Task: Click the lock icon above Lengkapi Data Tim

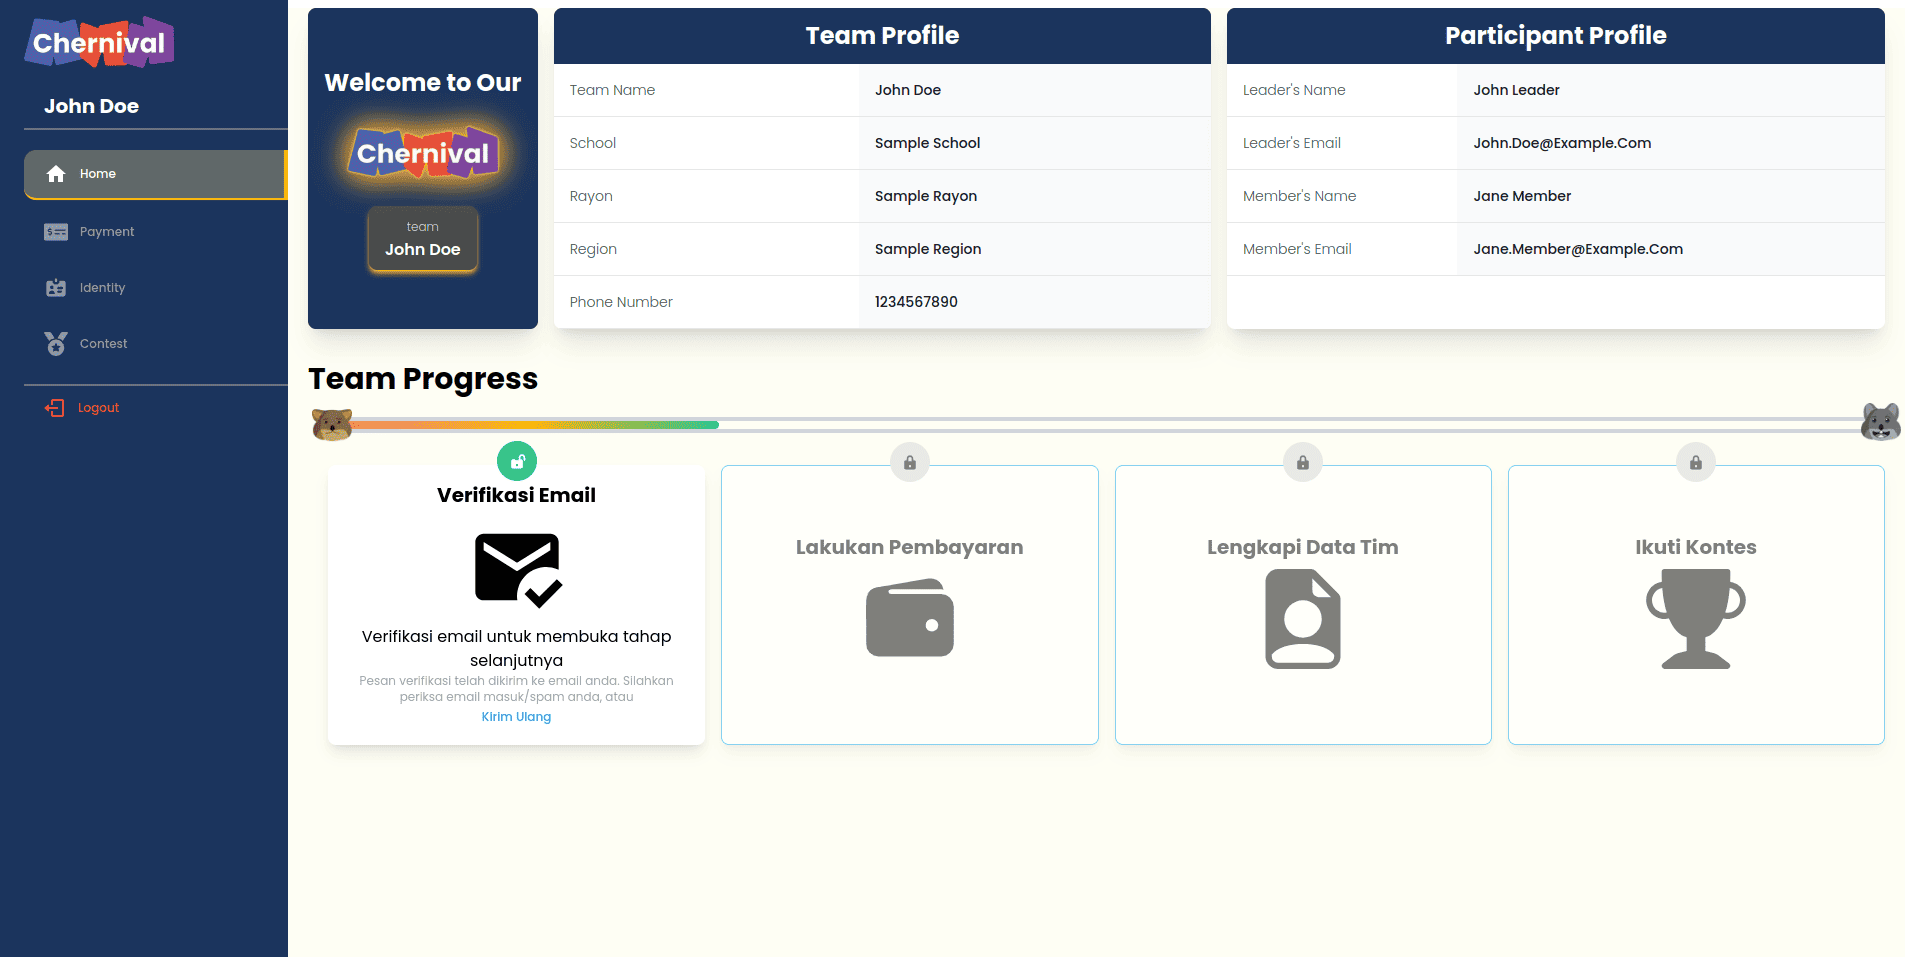Action: (1303, 462)
